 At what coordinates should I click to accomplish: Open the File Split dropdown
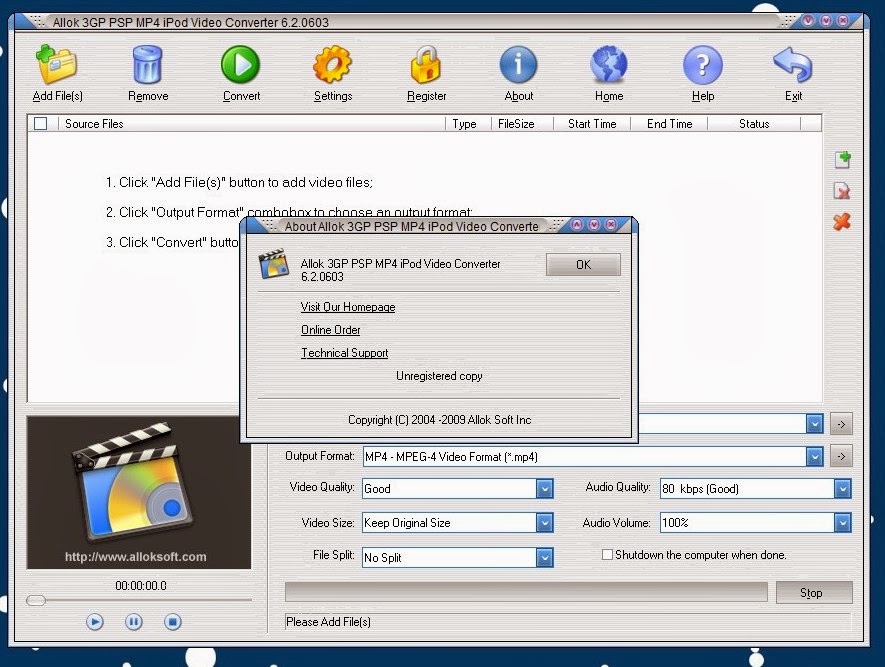[545, 558]
